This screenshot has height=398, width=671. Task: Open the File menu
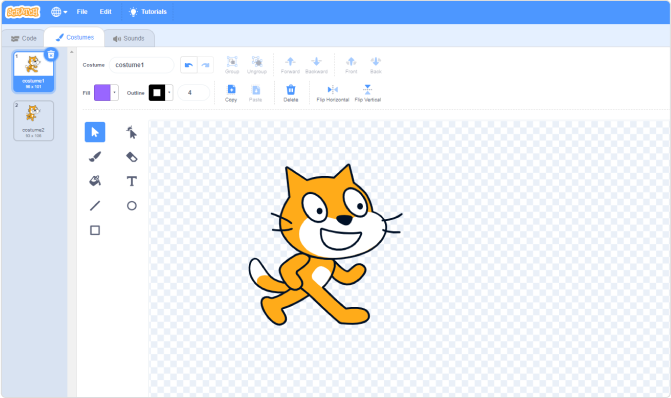tap(82, 12)
